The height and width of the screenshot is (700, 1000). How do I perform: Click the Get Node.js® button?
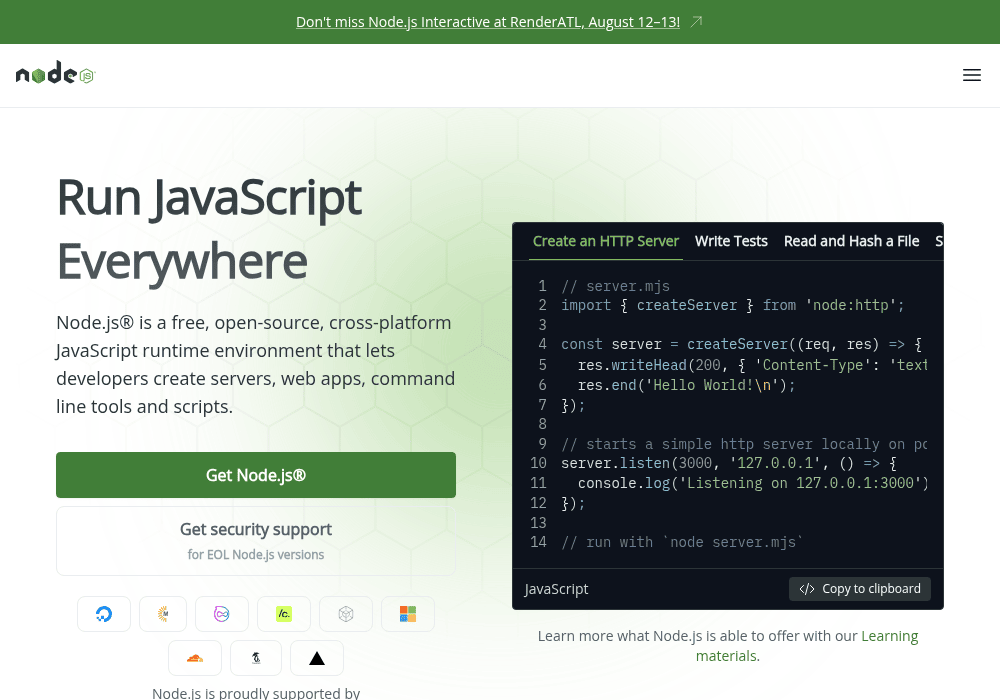click(256, 475)
